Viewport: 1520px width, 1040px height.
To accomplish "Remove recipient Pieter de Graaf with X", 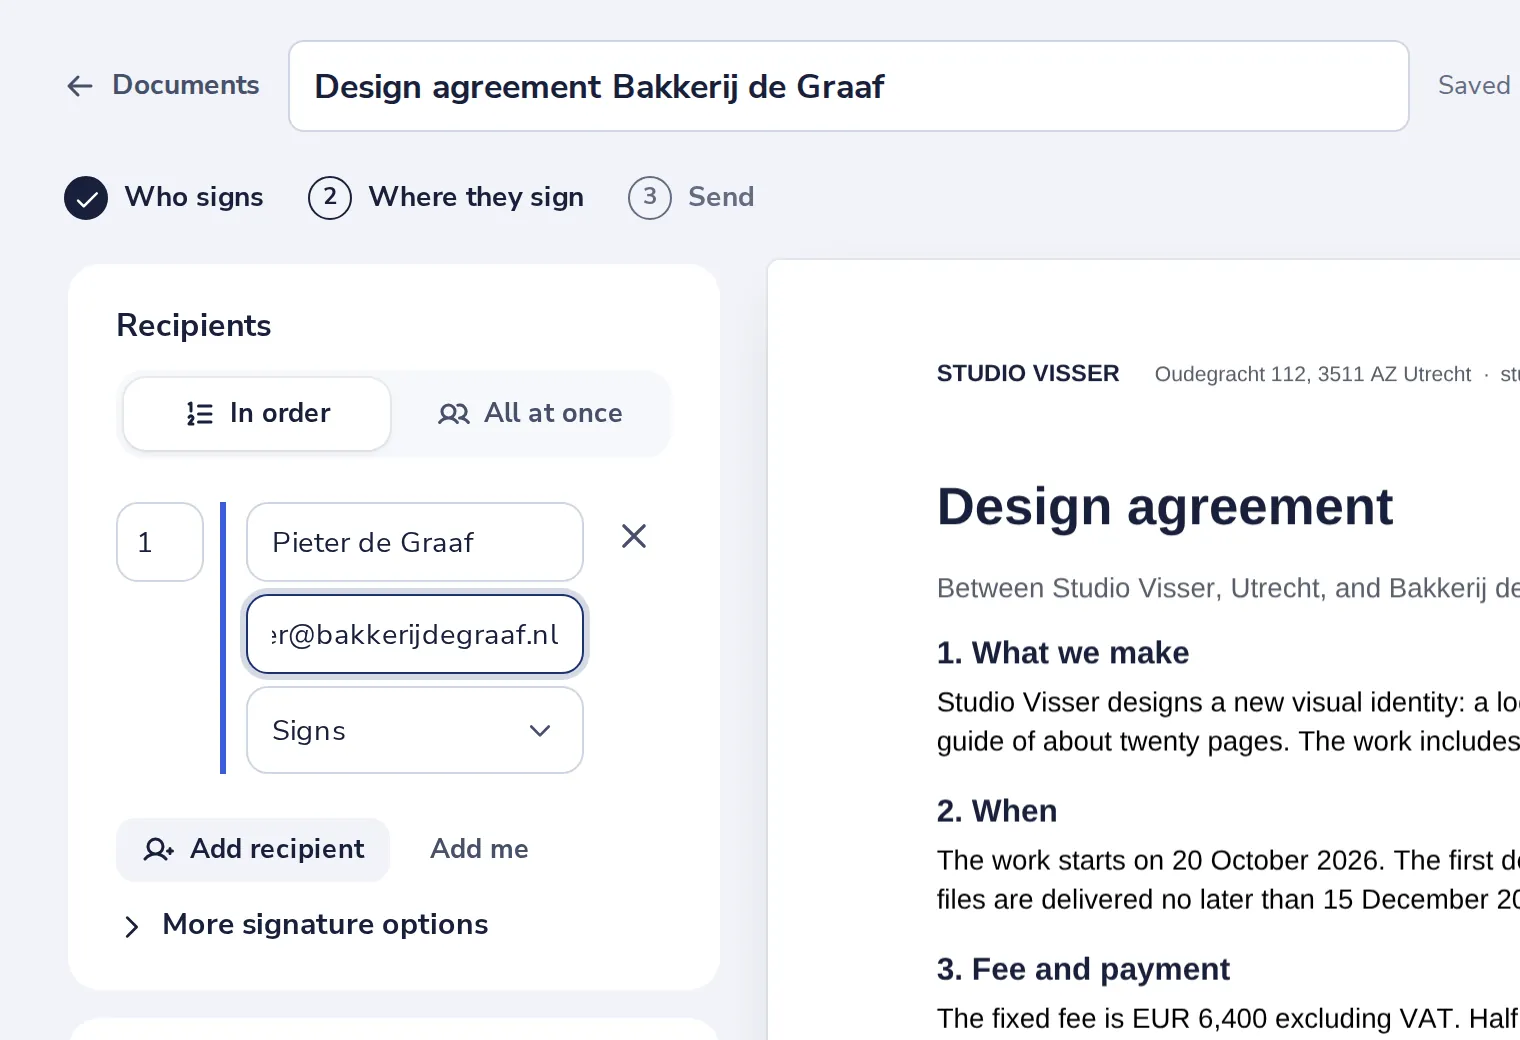I will pos(634,537).
